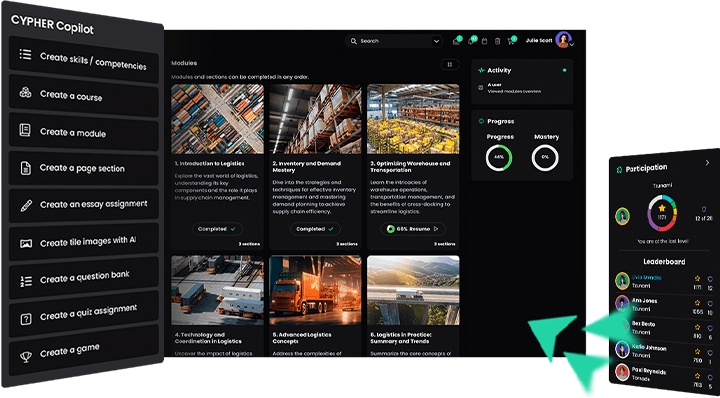Click the pencil icon for essay assignment
The height and width of the screenshot is (398, 720).
[x=26, y=206]
